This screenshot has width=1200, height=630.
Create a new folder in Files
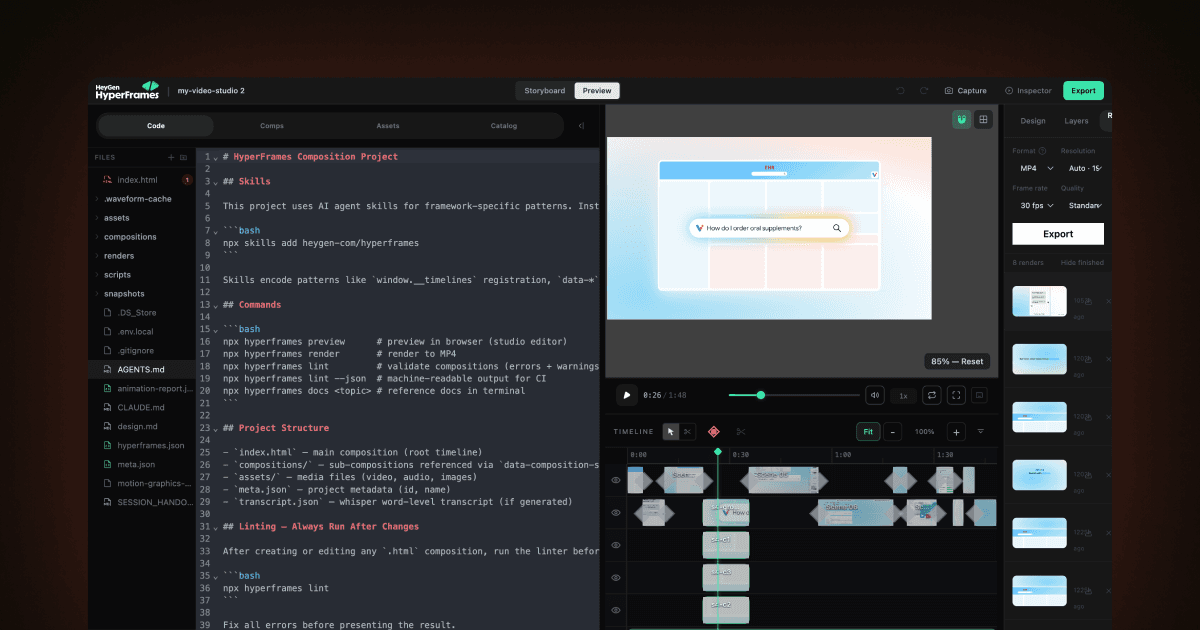click(184, 157)
